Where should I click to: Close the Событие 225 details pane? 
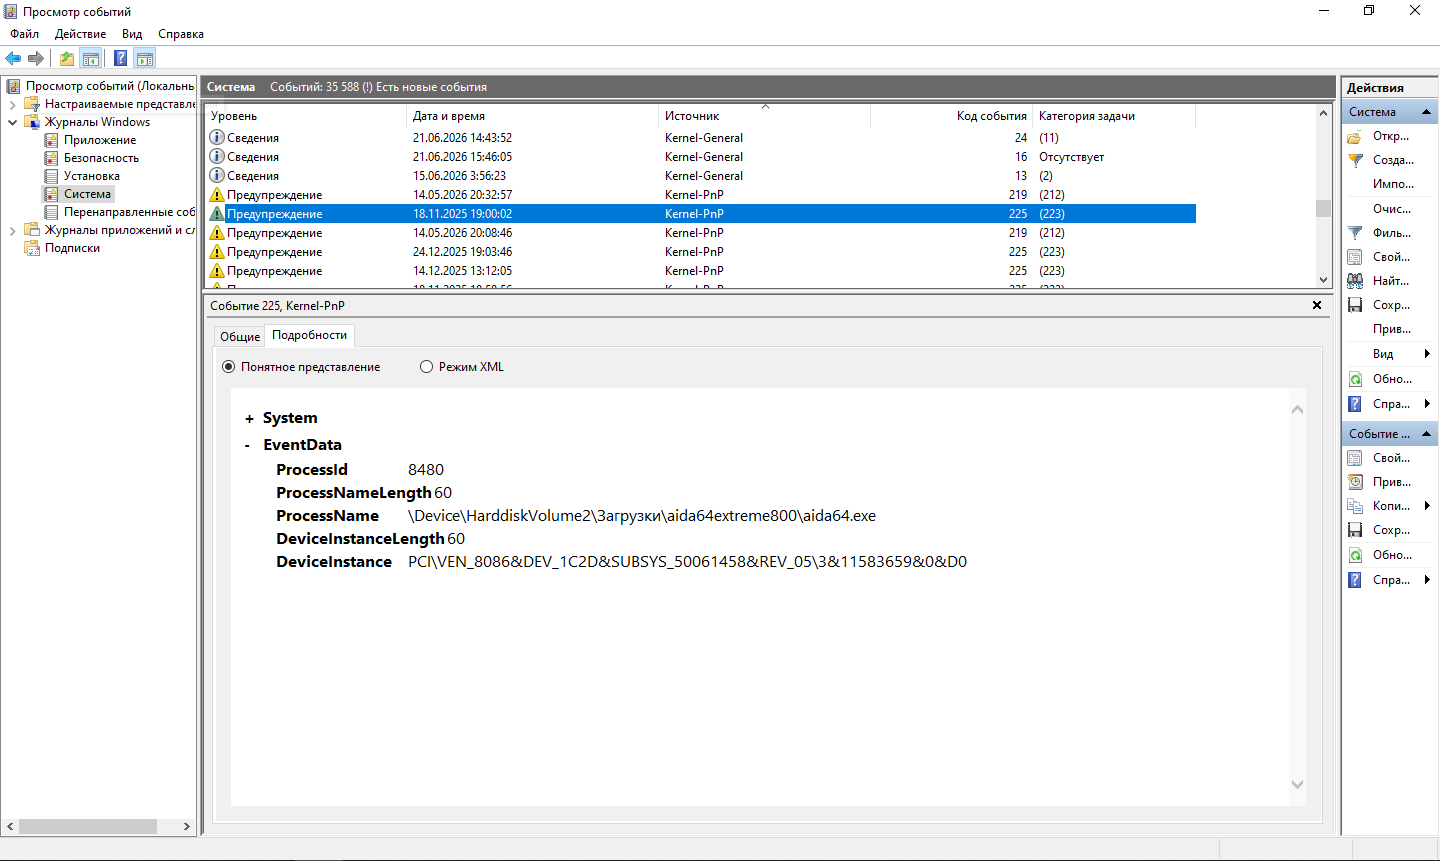pyautogui.click(x=1317, y=305)
